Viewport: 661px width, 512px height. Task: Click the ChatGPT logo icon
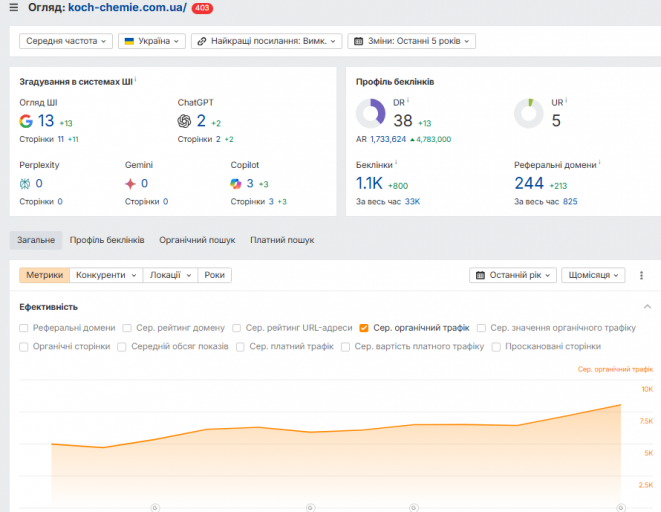(x=184, y=121)
